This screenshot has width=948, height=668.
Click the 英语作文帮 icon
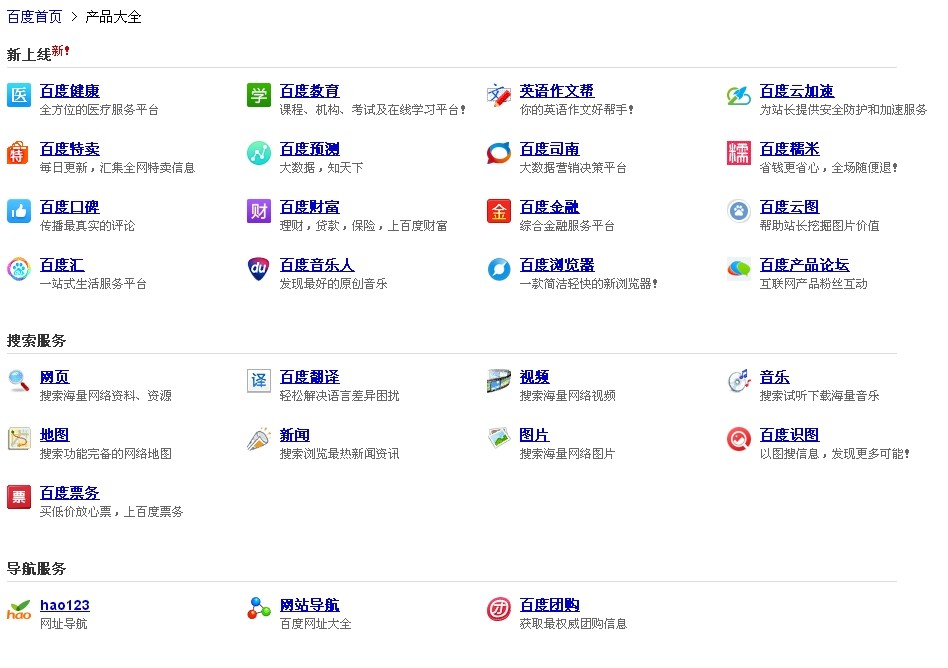pyautogui.click(x=499, y=95)
